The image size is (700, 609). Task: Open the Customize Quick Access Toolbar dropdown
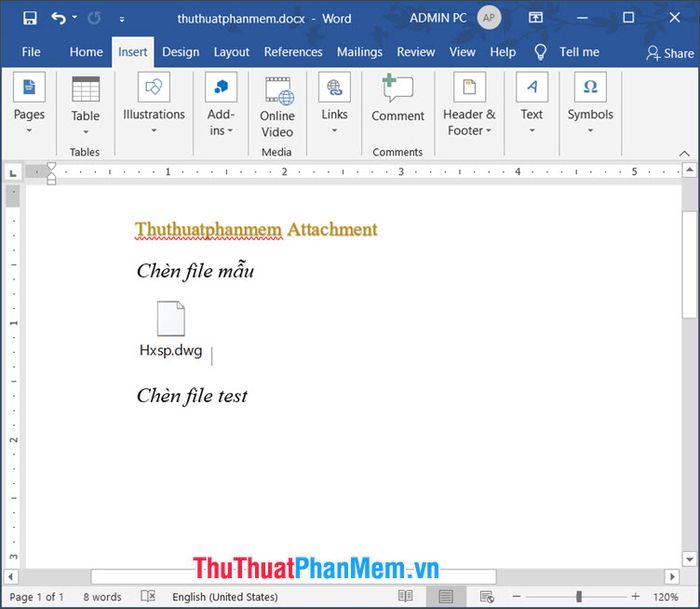(x=122, y=19)
